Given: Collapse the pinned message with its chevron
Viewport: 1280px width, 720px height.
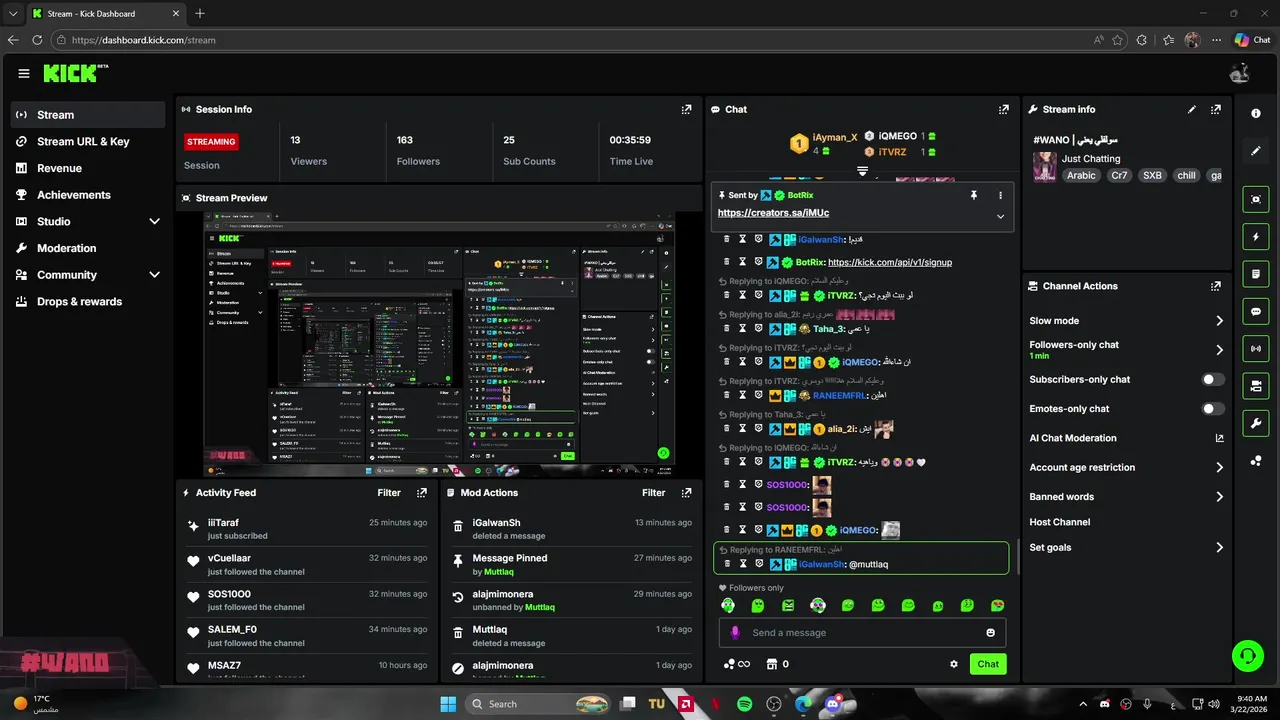Looking at the screenshot, I should (1000, 216).
